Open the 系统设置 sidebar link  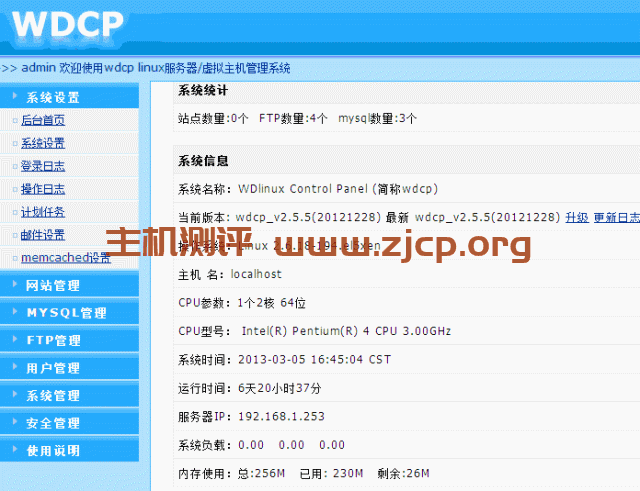(43, 143)
